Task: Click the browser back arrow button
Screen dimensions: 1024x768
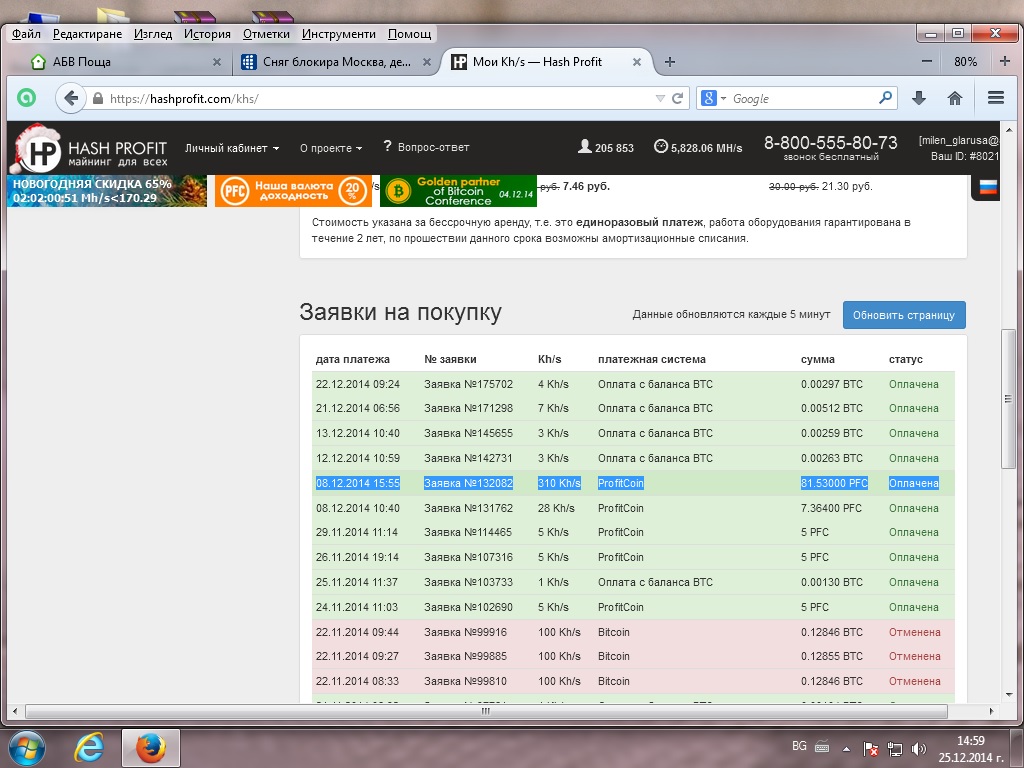Action: point(71,99)
